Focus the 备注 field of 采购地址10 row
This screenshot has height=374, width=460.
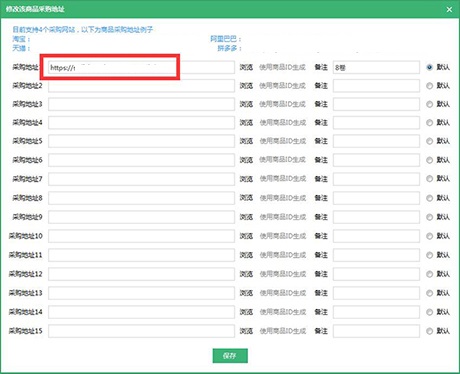pos(376,236)
